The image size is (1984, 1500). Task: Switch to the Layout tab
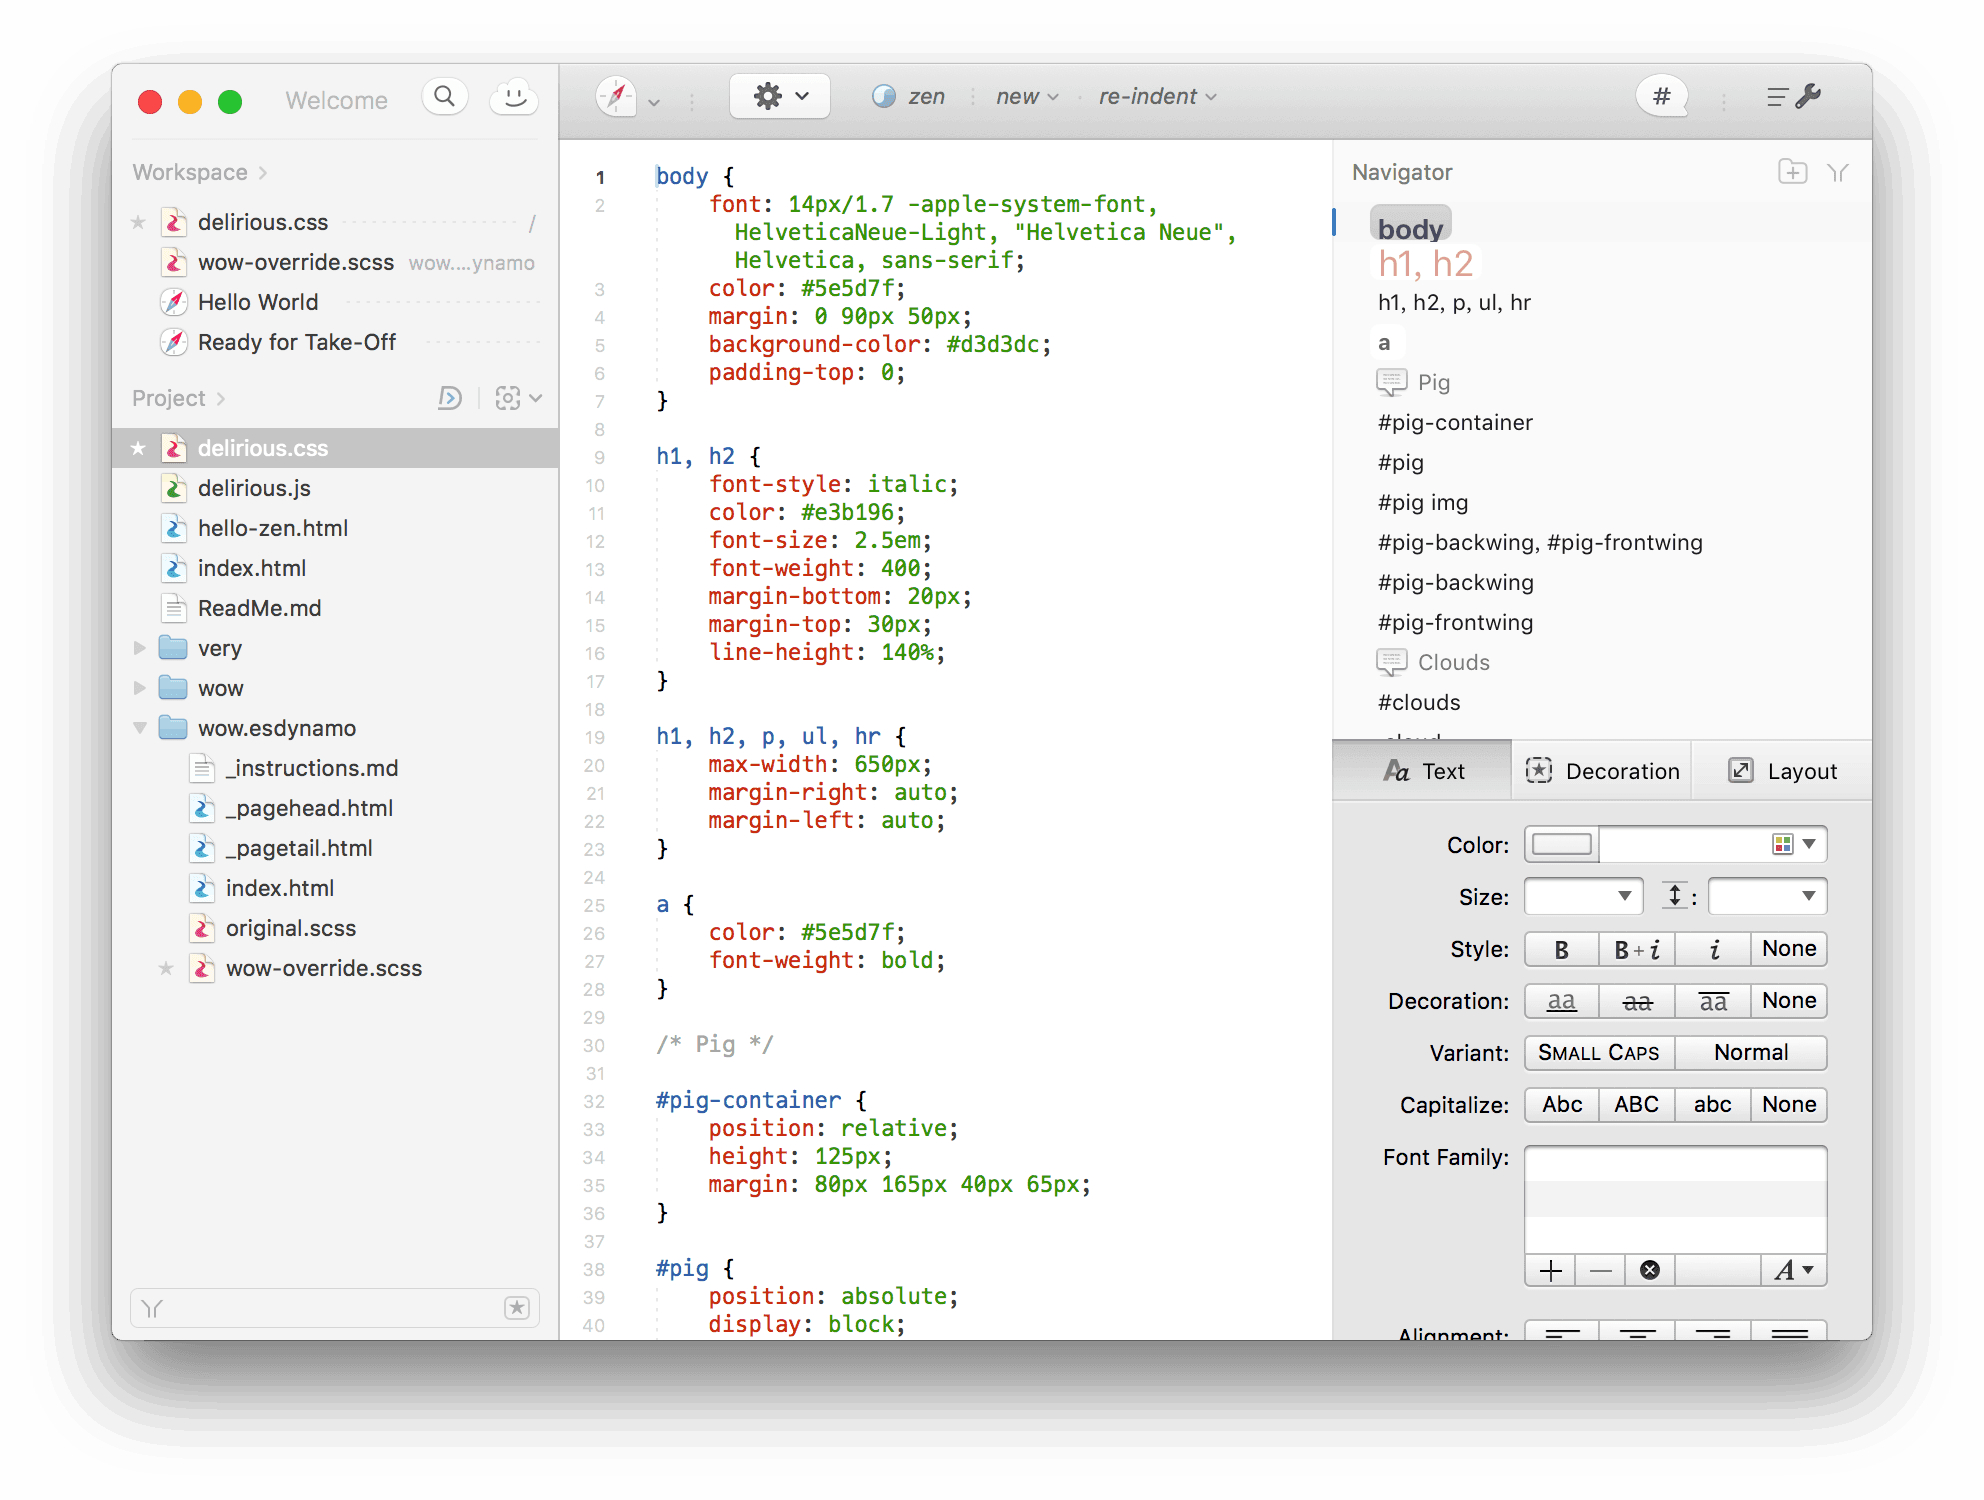1782,771
